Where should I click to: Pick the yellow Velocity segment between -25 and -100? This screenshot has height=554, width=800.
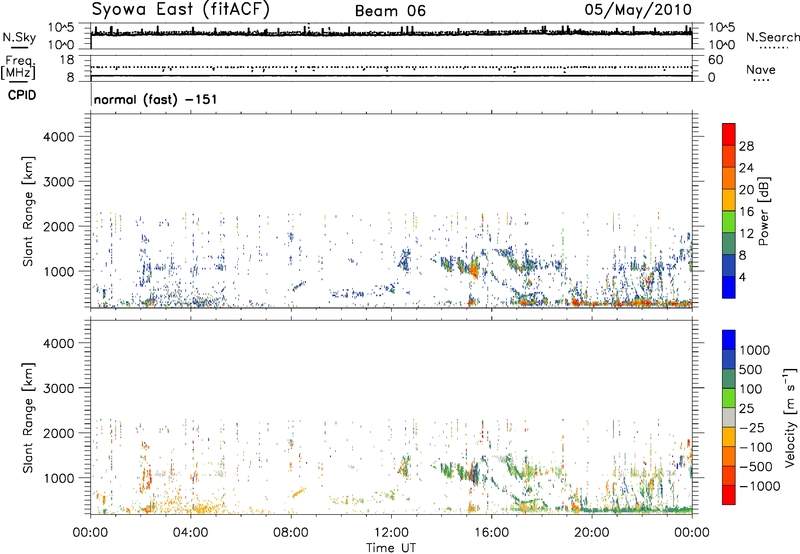click(729, 437)
